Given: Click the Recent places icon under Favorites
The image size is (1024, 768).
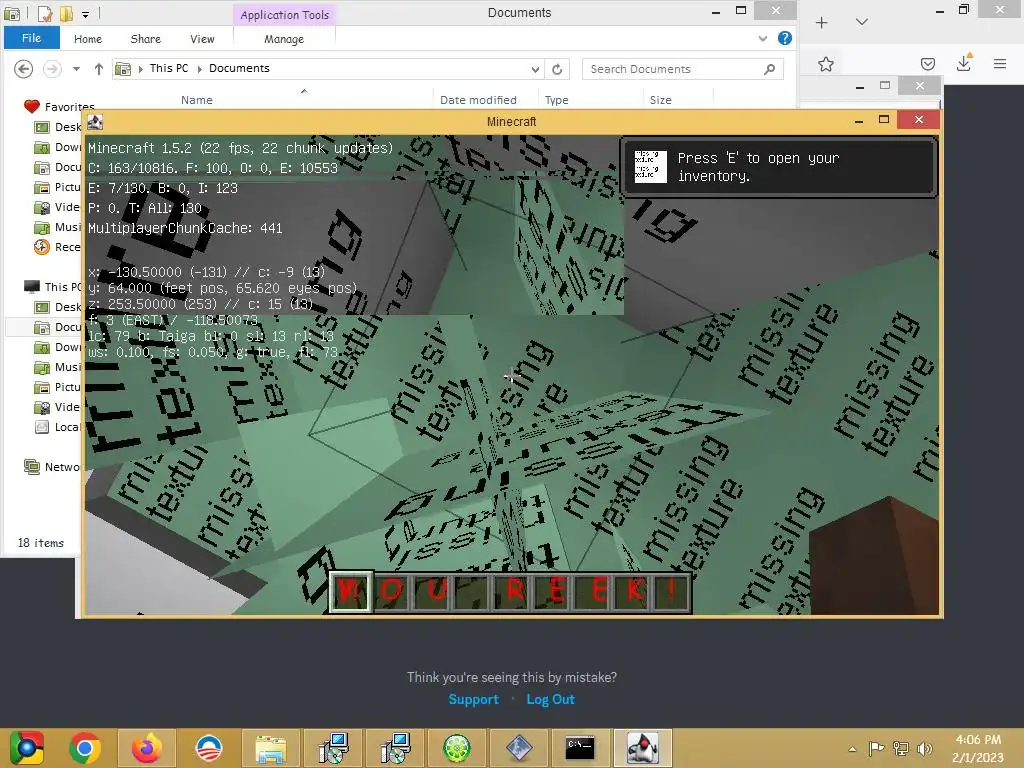Looking at the screenshot, I should coord(42,247).
